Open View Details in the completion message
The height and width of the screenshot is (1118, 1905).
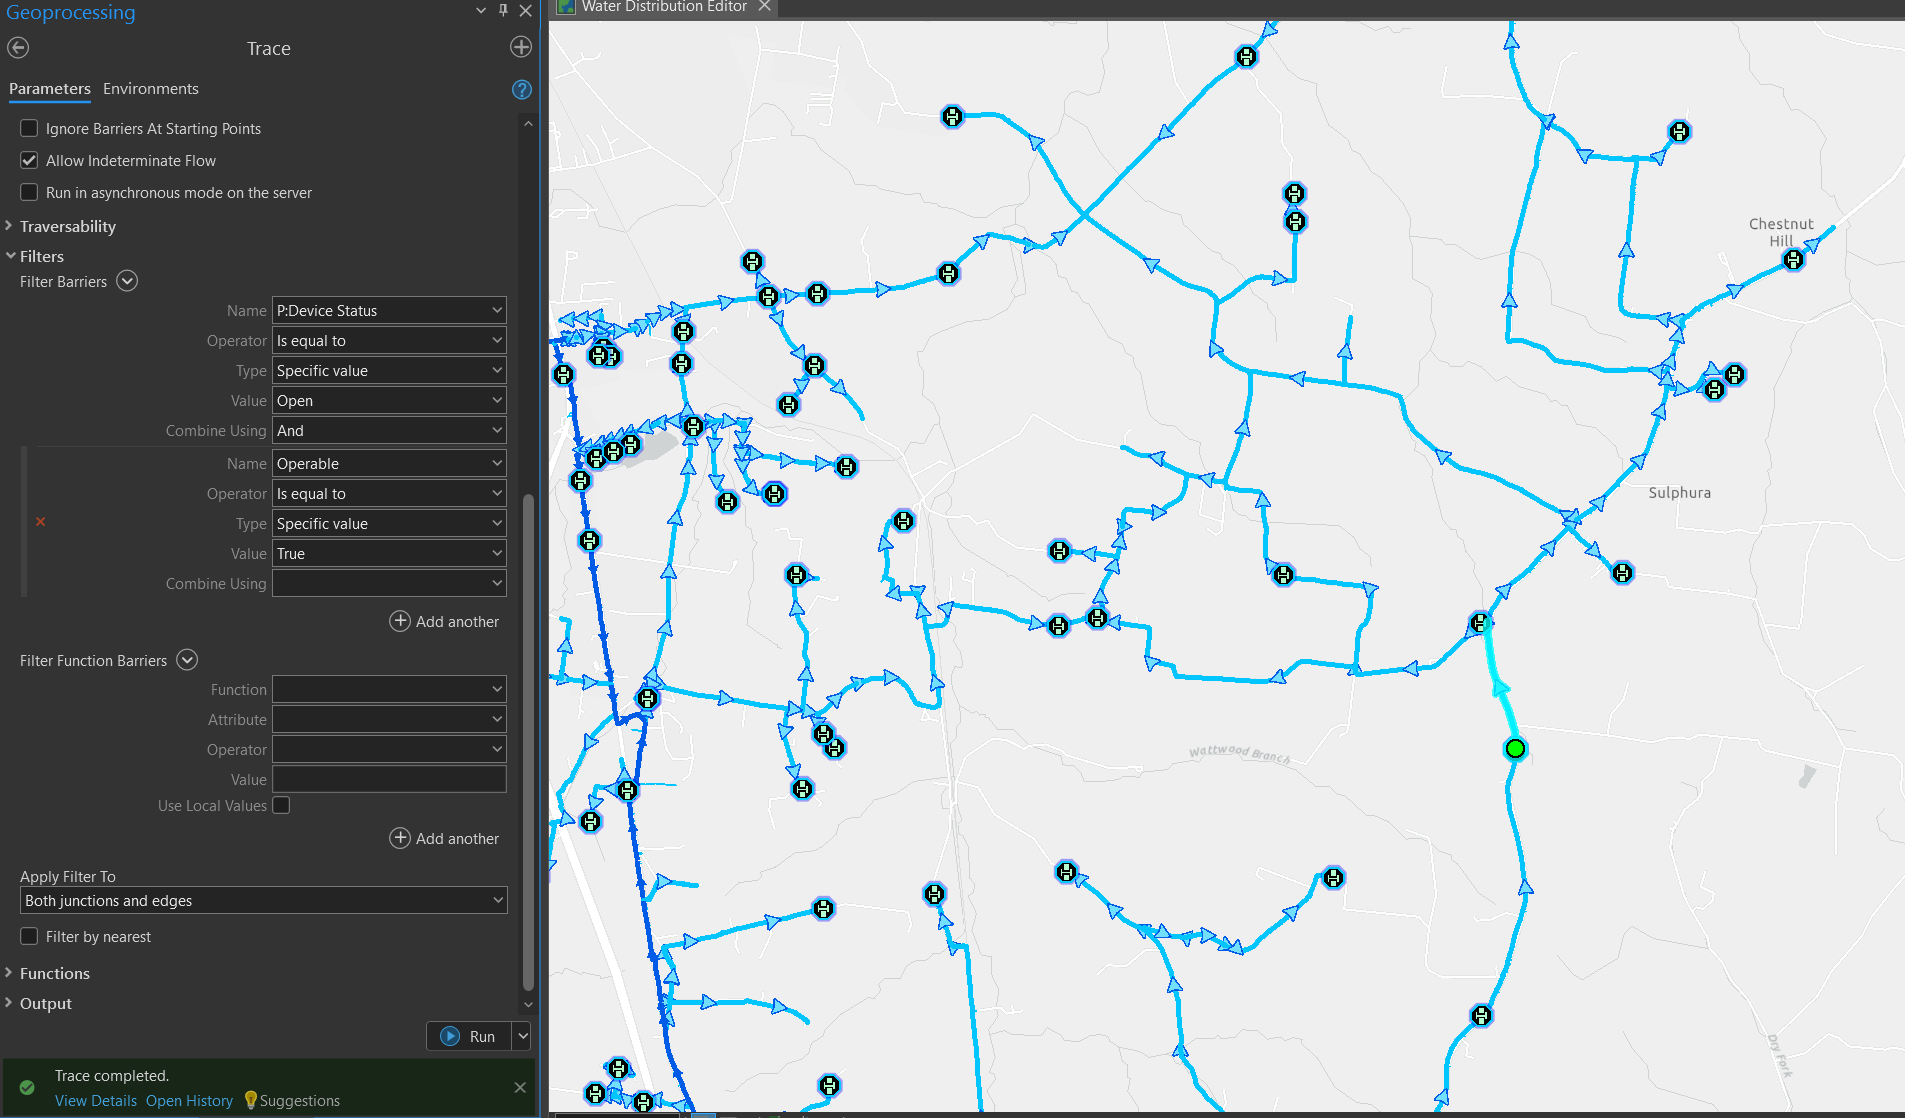click(95, 1100)
